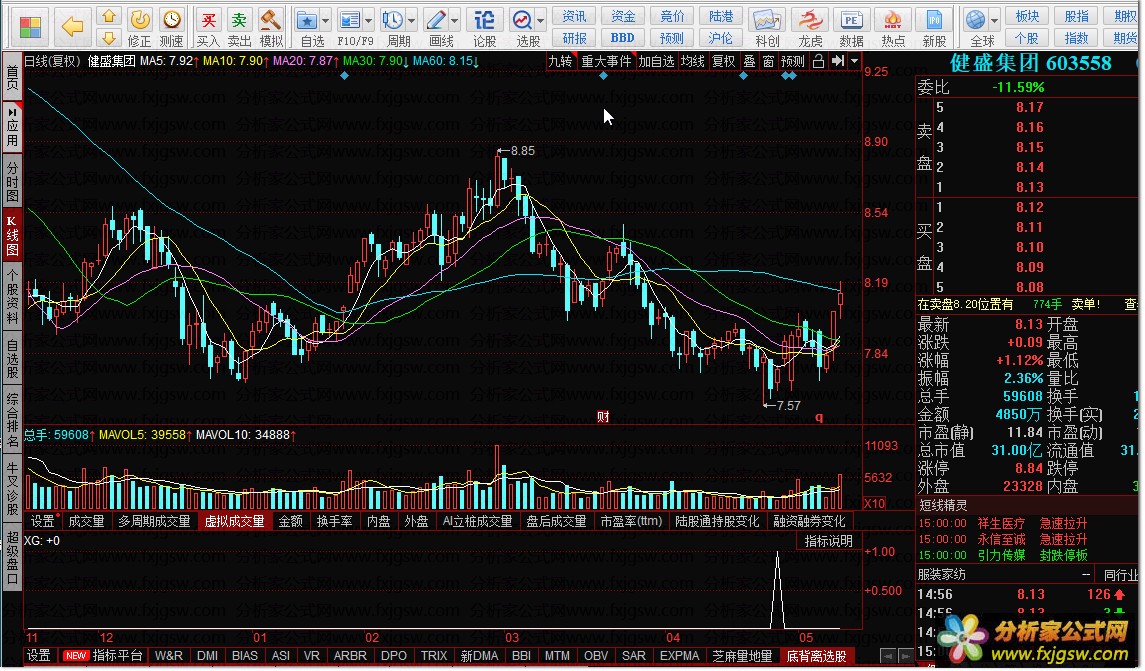The height and width of the screenshot is (671, 1145).
Task: Expand the 画线 drawing dropdown arrow
Action: tap(455, 20)
